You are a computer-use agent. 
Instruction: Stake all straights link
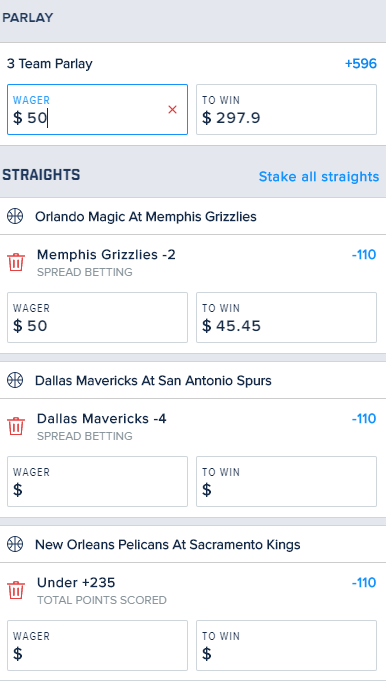click(x=319, y=176)
